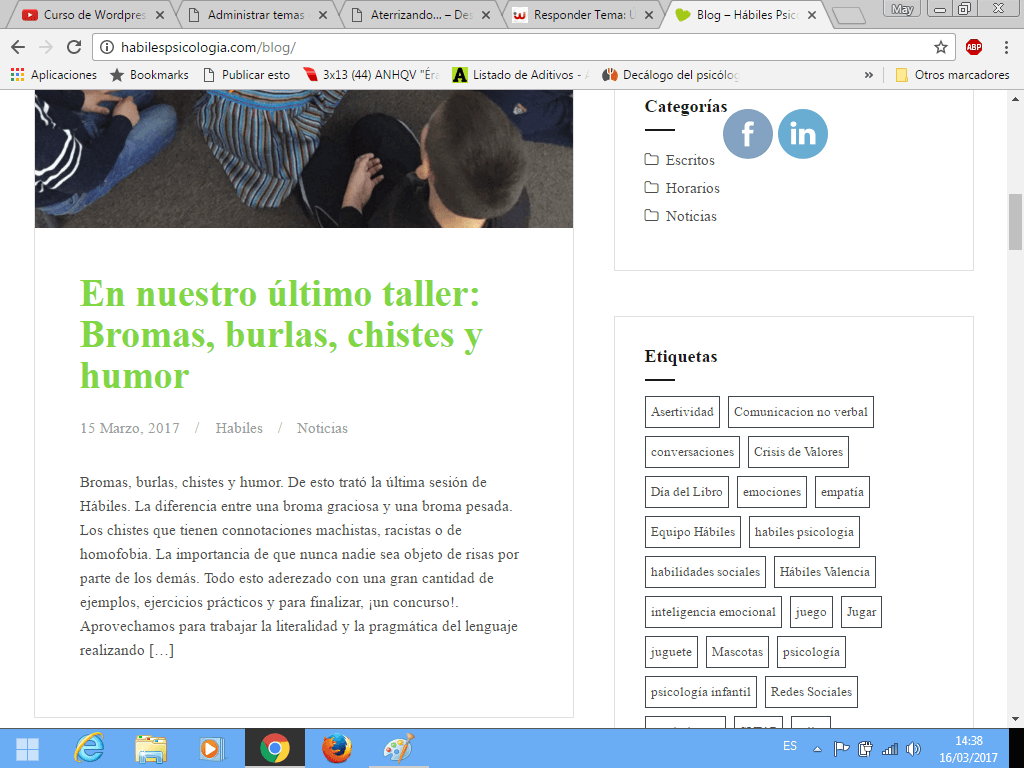Screen dimensions: 1024x768
Task: Select the conversaciones tag
Action: (692, 452)
